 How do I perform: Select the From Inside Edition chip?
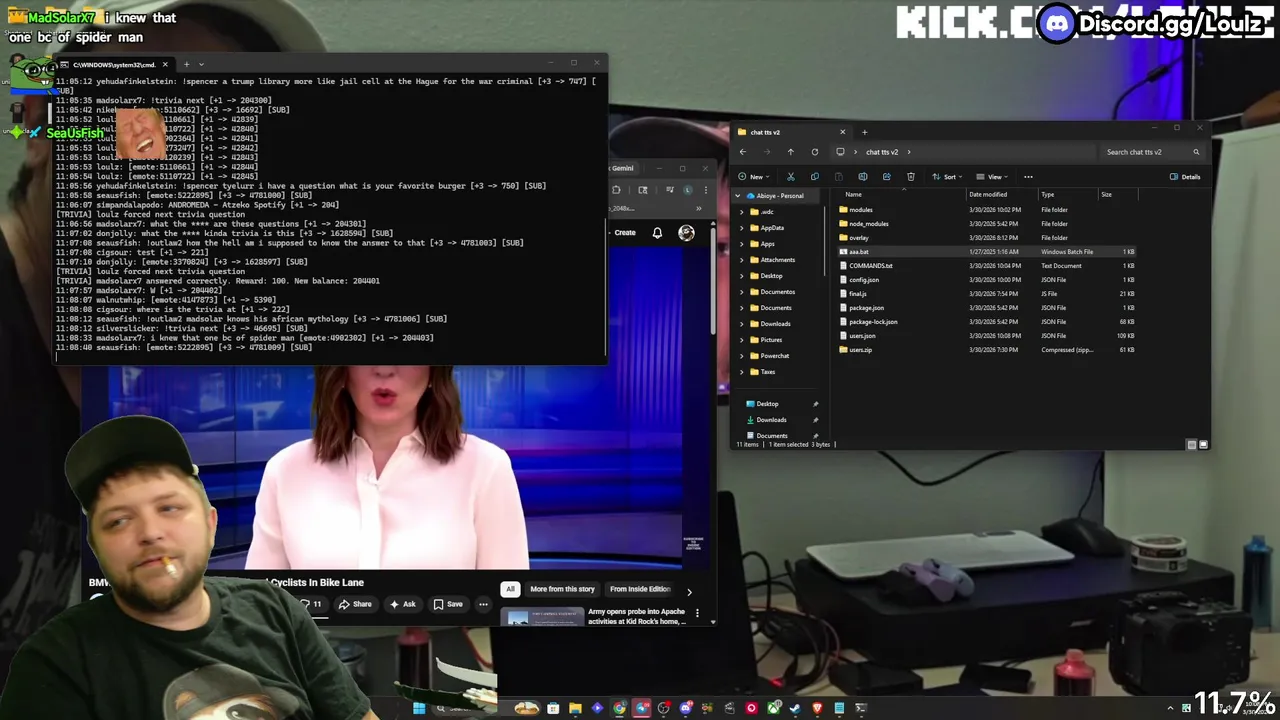pyautogui.click(x=640, y=589)
